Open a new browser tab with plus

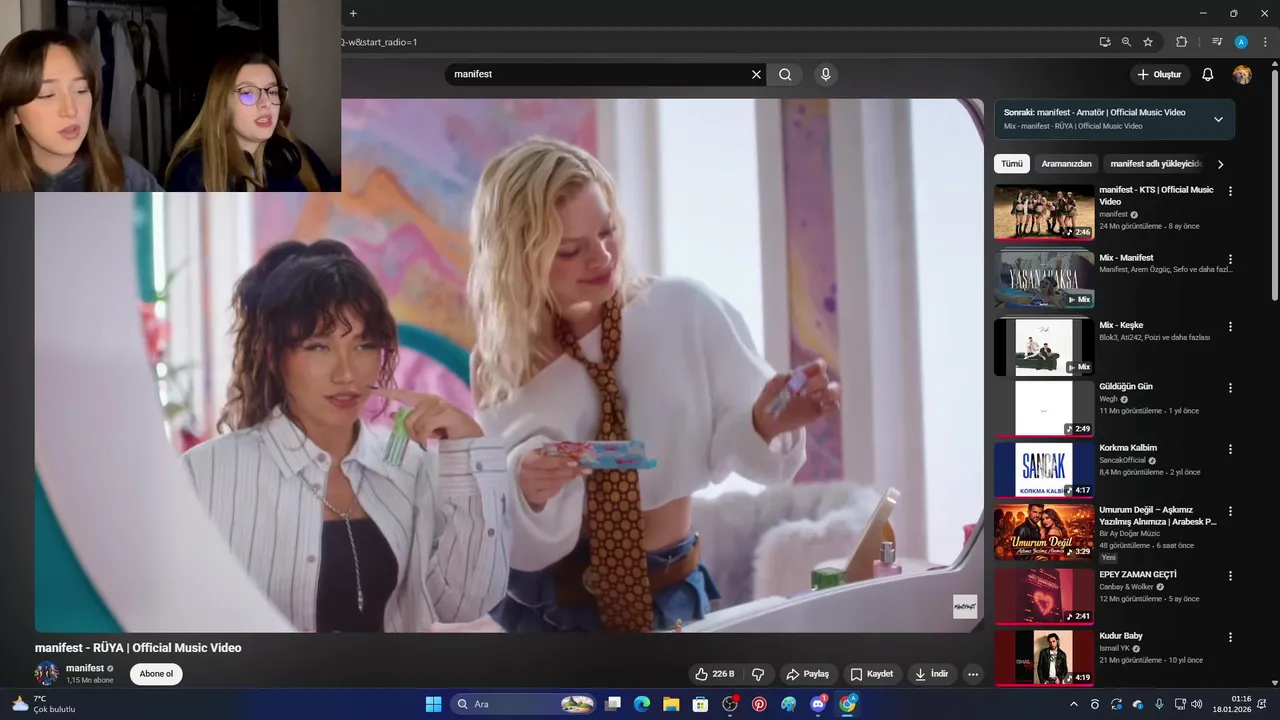pyautogui.click(x=353, y=13)
